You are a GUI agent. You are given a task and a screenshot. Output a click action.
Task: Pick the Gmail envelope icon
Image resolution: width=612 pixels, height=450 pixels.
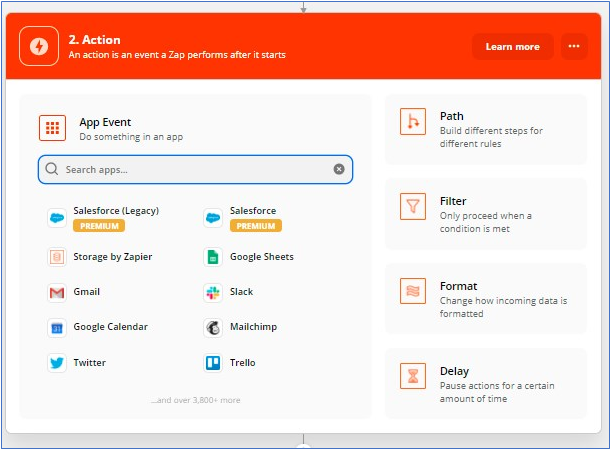pyautogui.click(x=57, y=292)
